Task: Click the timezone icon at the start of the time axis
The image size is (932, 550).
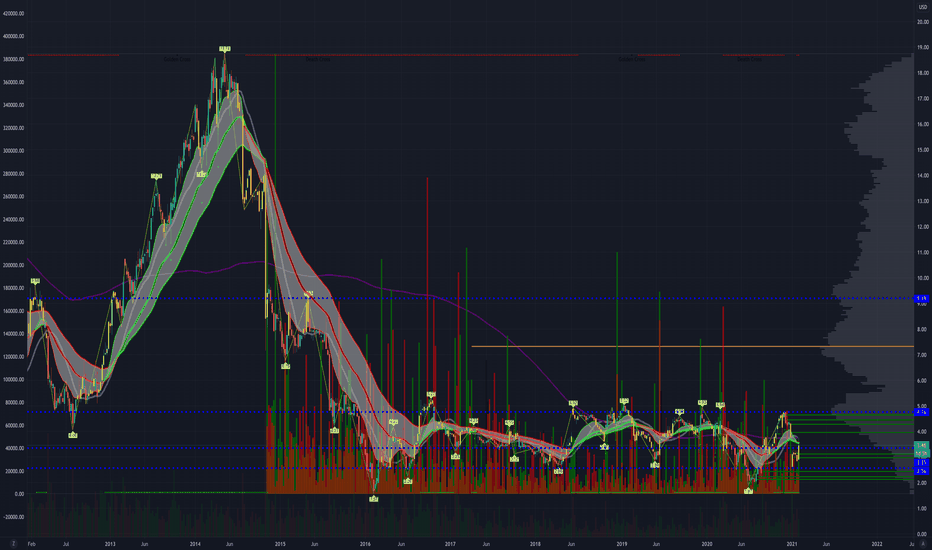Action: pos(13,543)
